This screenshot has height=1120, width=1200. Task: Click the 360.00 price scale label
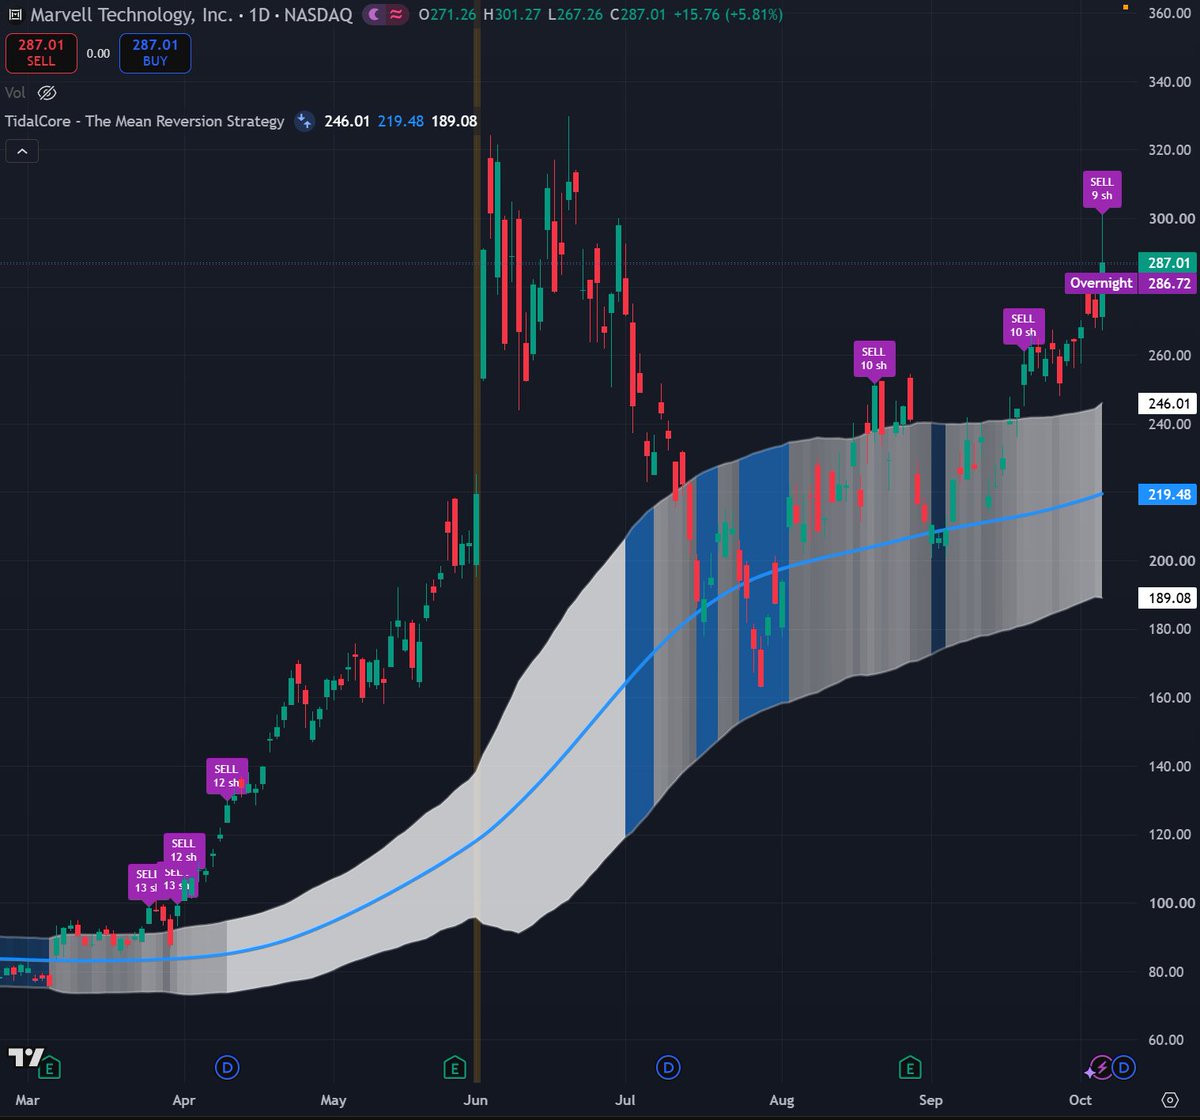pyautogui.click(x=1169, y=13)
